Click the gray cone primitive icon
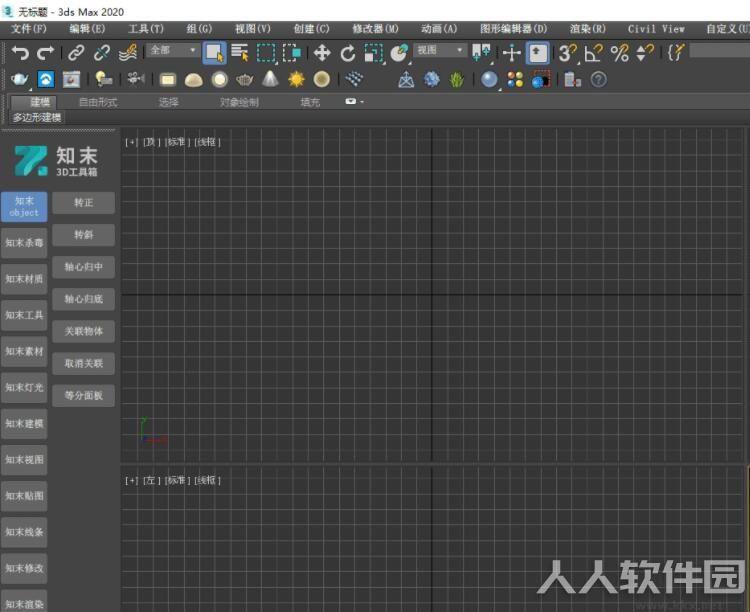 [x=270, y=79]
